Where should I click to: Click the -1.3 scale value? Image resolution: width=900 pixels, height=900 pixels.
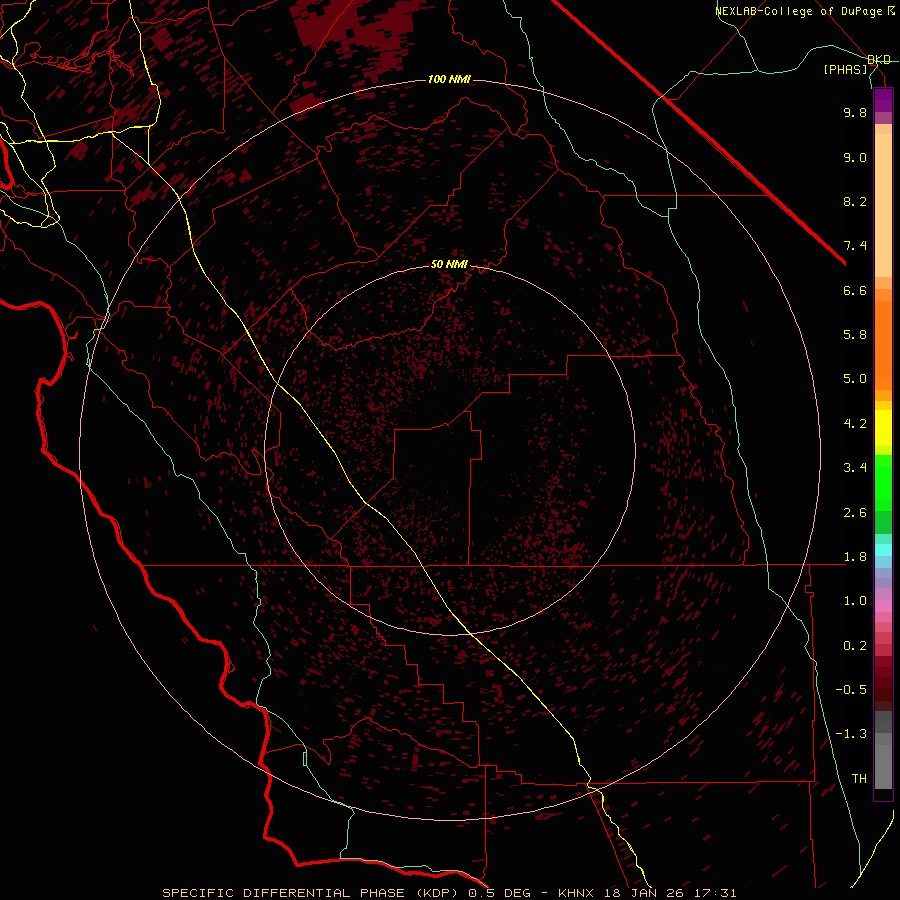click(x=851, y=734)
